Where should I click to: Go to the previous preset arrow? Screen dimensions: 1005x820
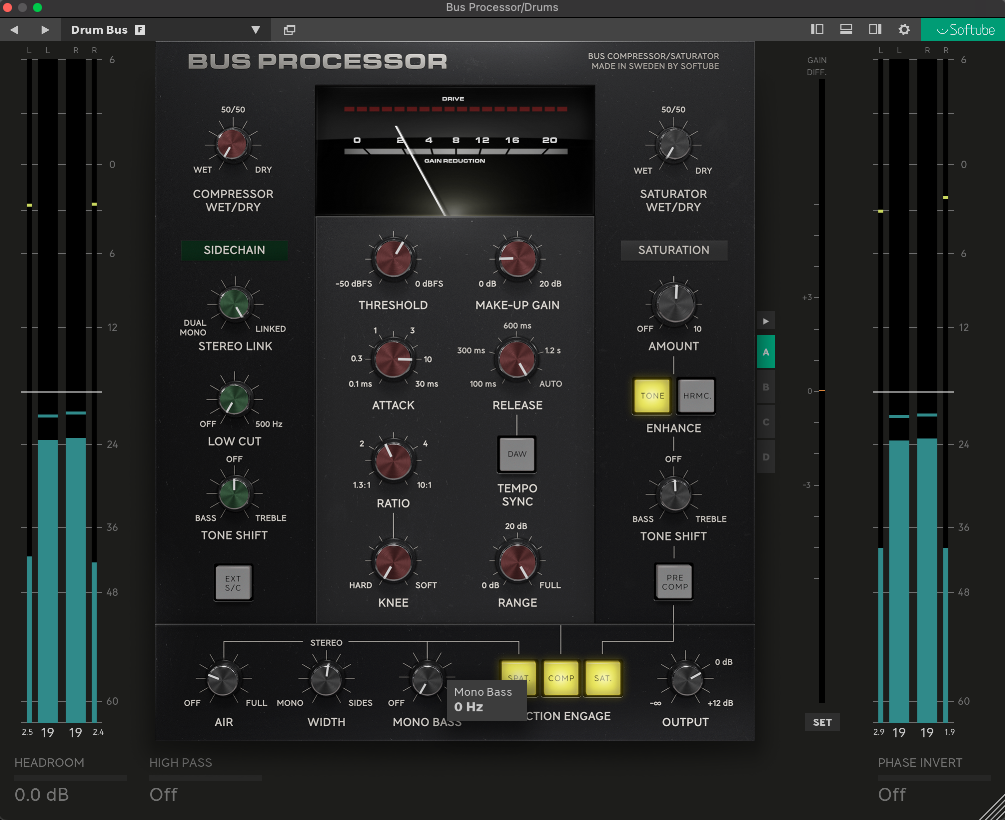(x=14, y=30)
